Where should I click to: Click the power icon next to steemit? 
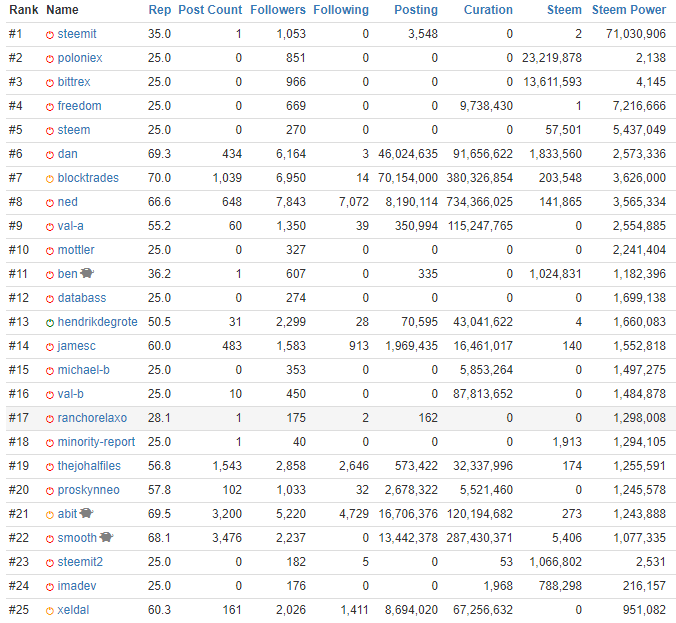pos(50,35)
